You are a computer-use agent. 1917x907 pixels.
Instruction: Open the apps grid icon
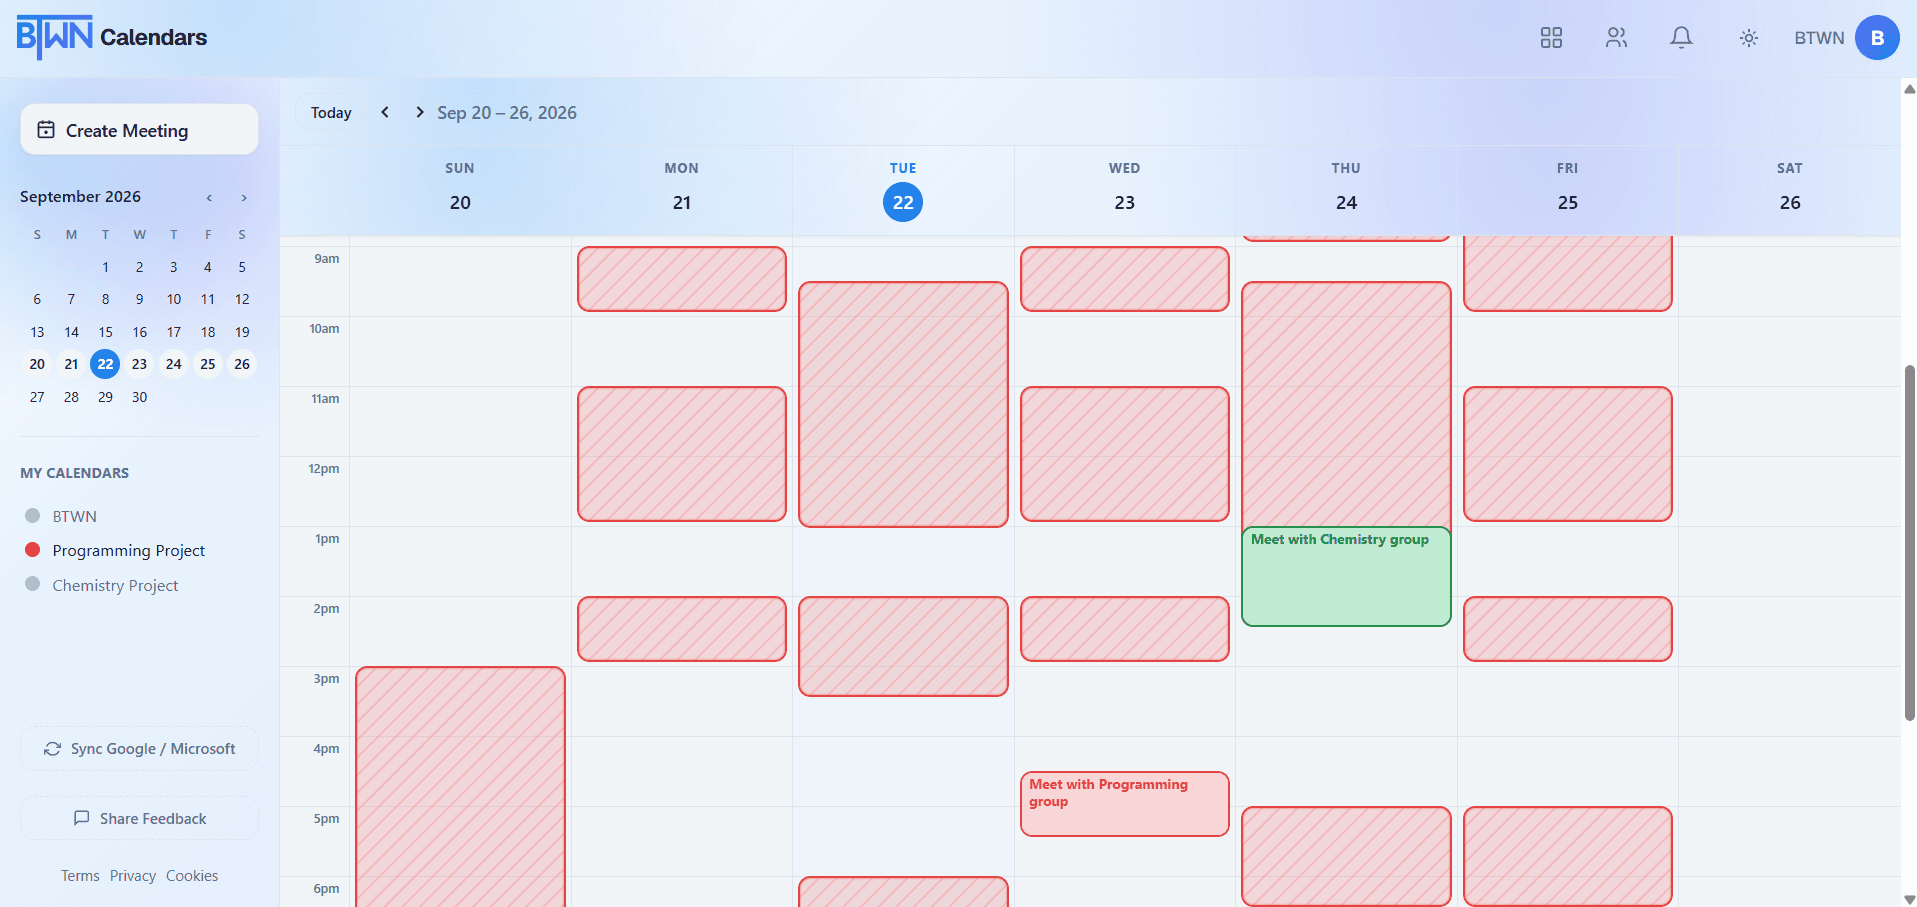coord(1551,38)
